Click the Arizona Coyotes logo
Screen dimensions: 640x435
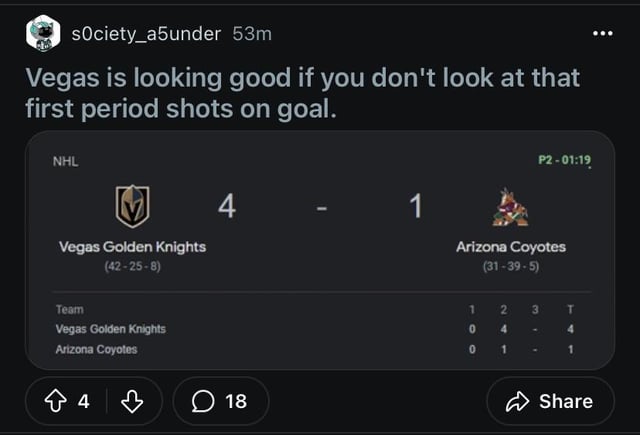[x=510, y=207]
